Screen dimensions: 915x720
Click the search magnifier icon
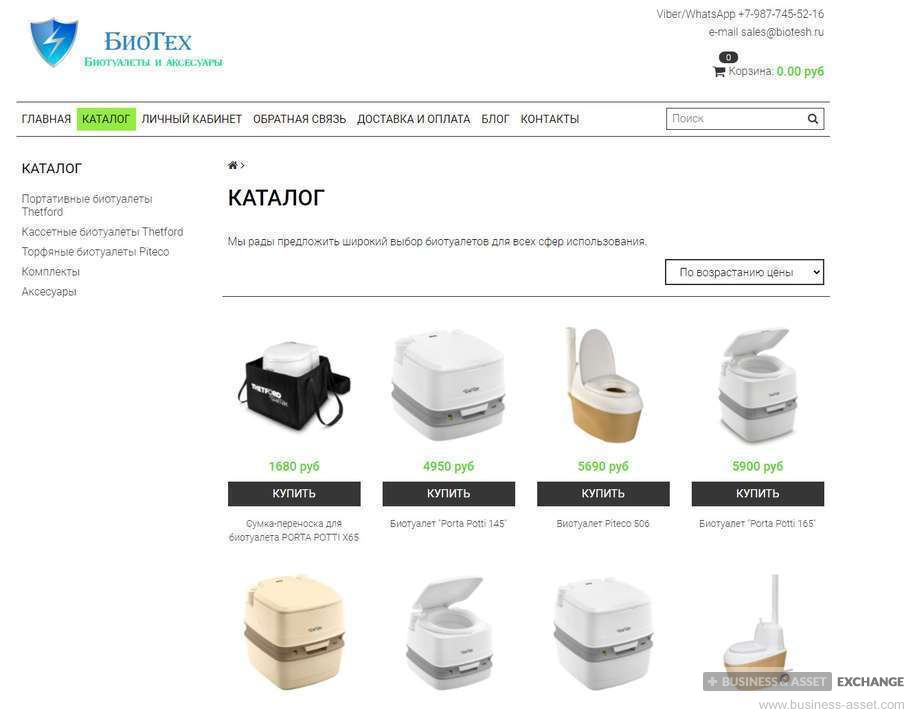tap(812, 119)
